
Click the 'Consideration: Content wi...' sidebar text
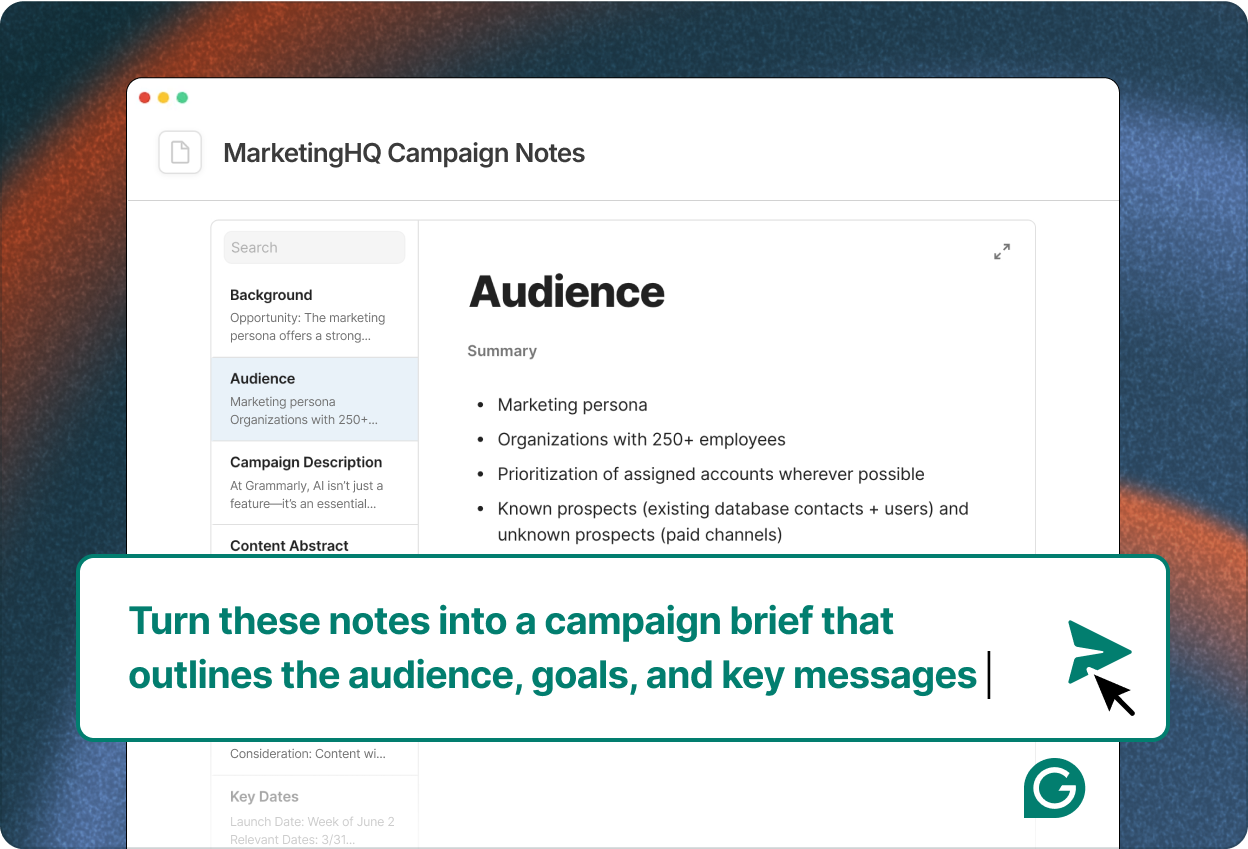(308, 754)
